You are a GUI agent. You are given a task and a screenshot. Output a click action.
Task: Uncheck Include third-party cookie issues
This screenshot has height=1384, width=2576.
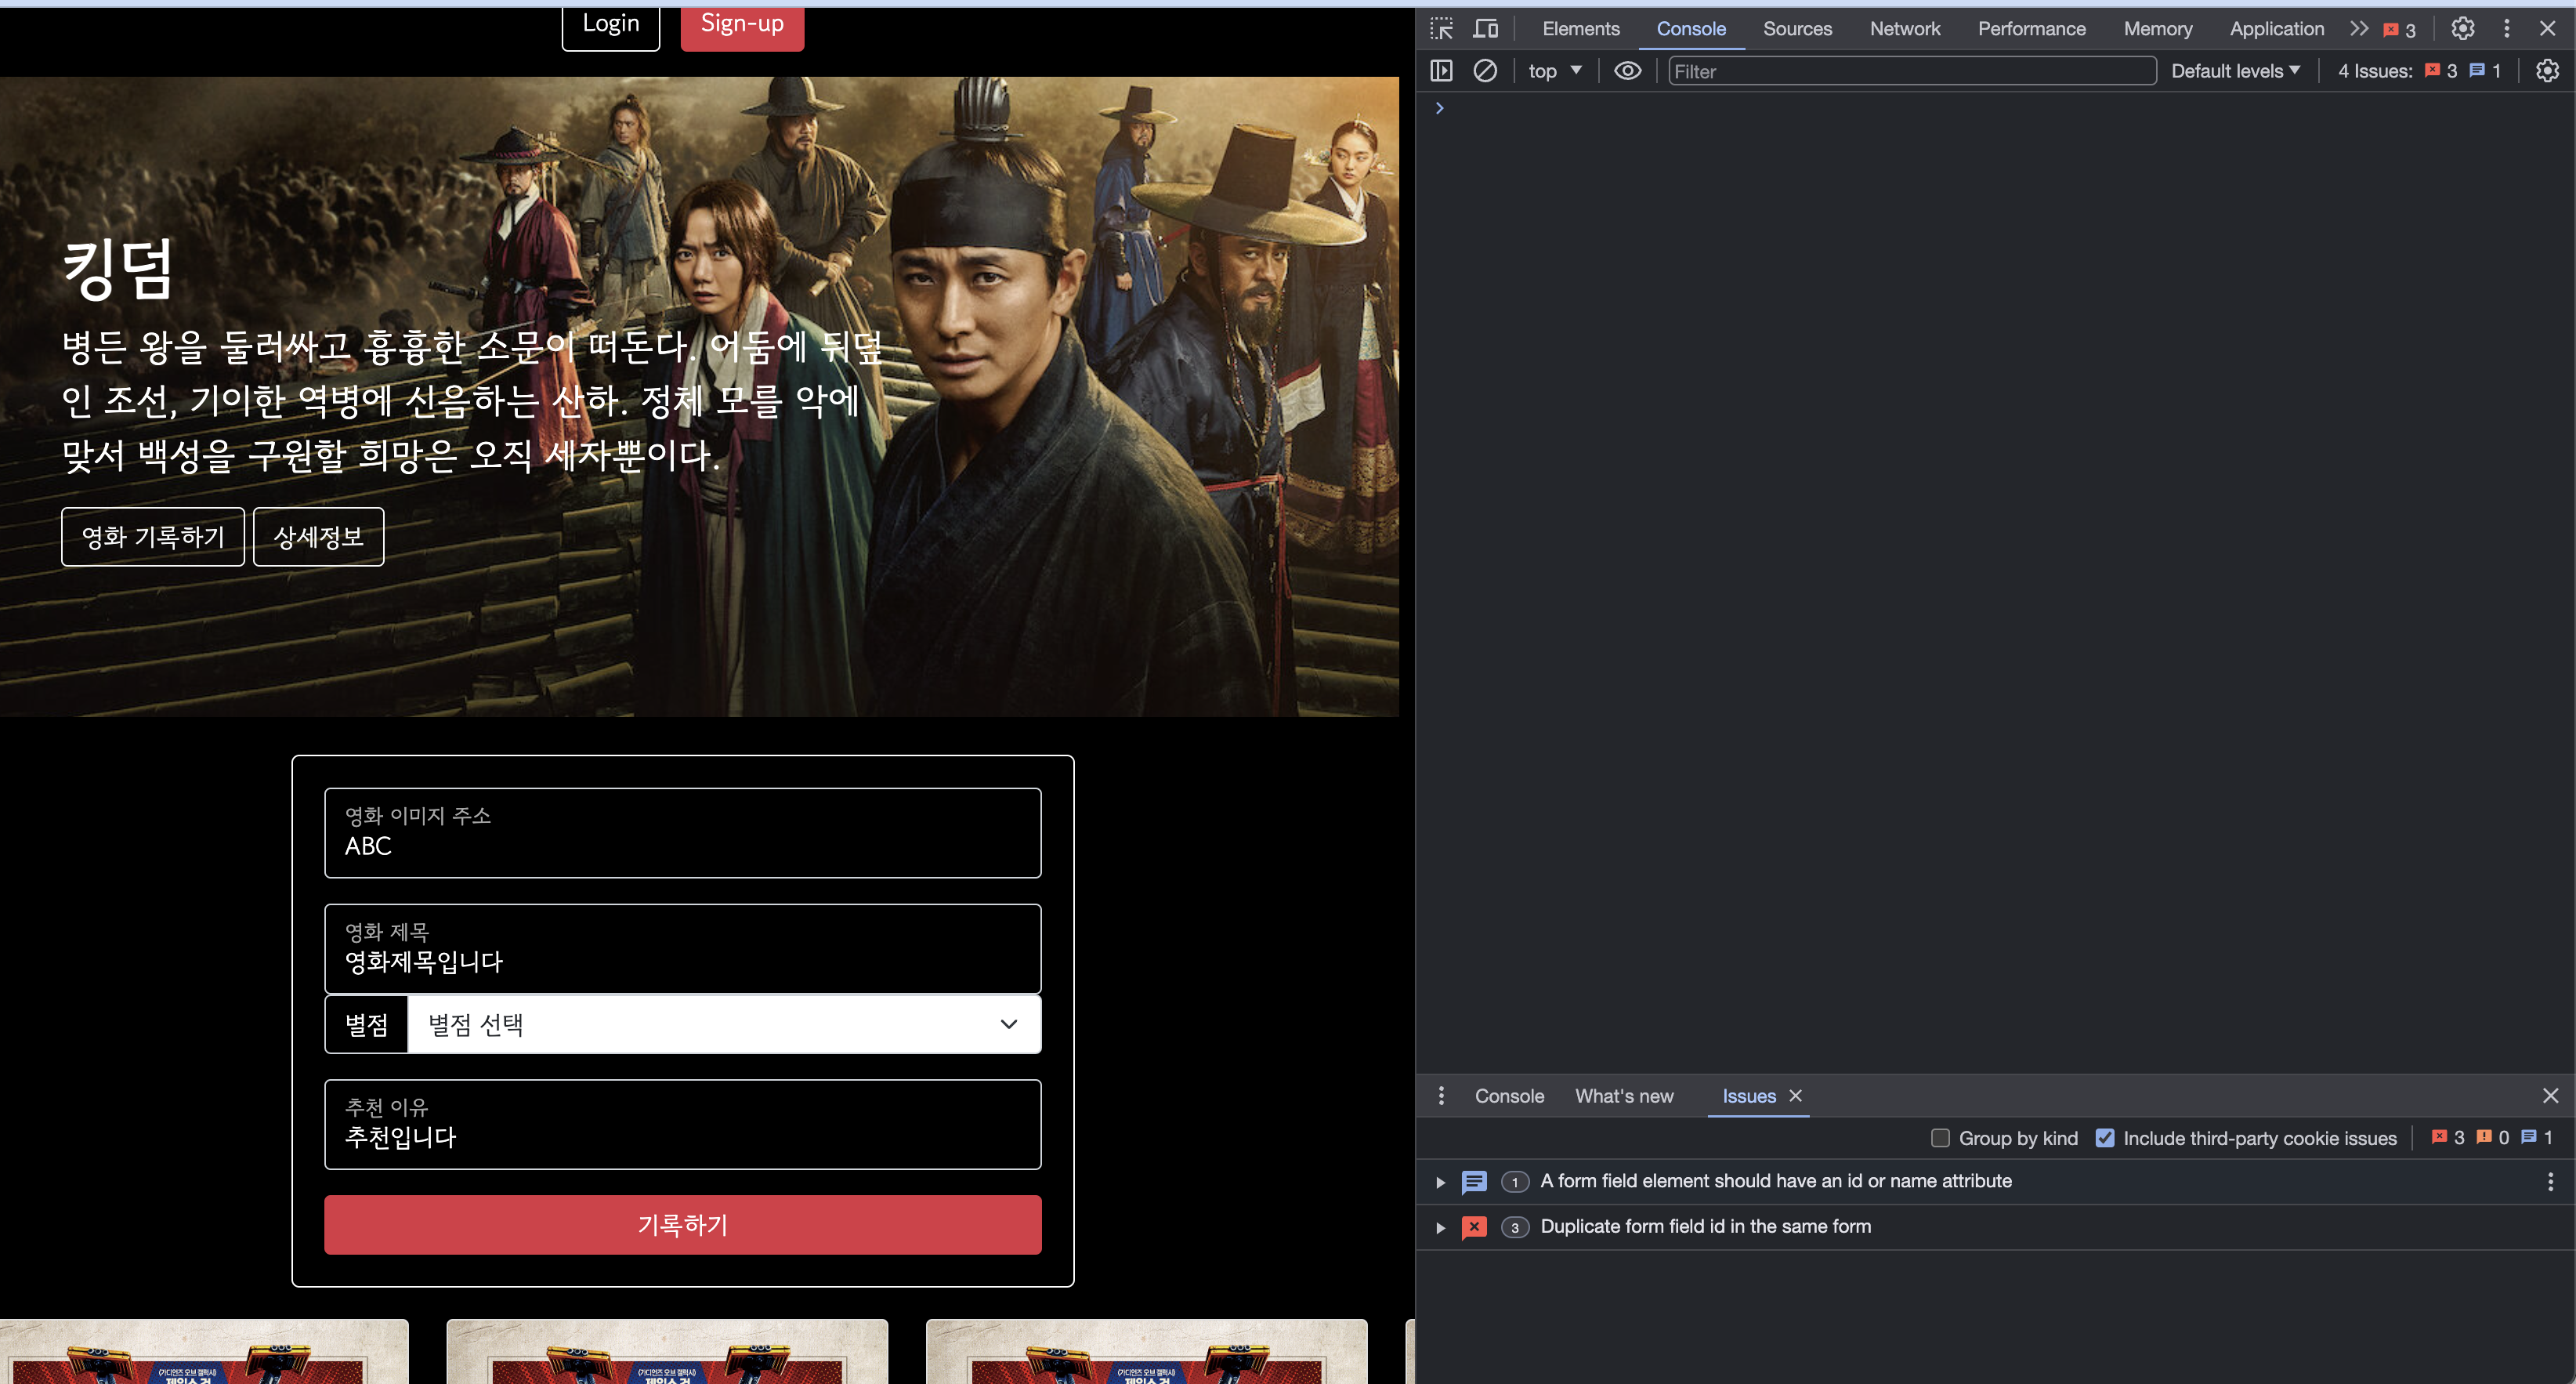coord(2105,1138)
